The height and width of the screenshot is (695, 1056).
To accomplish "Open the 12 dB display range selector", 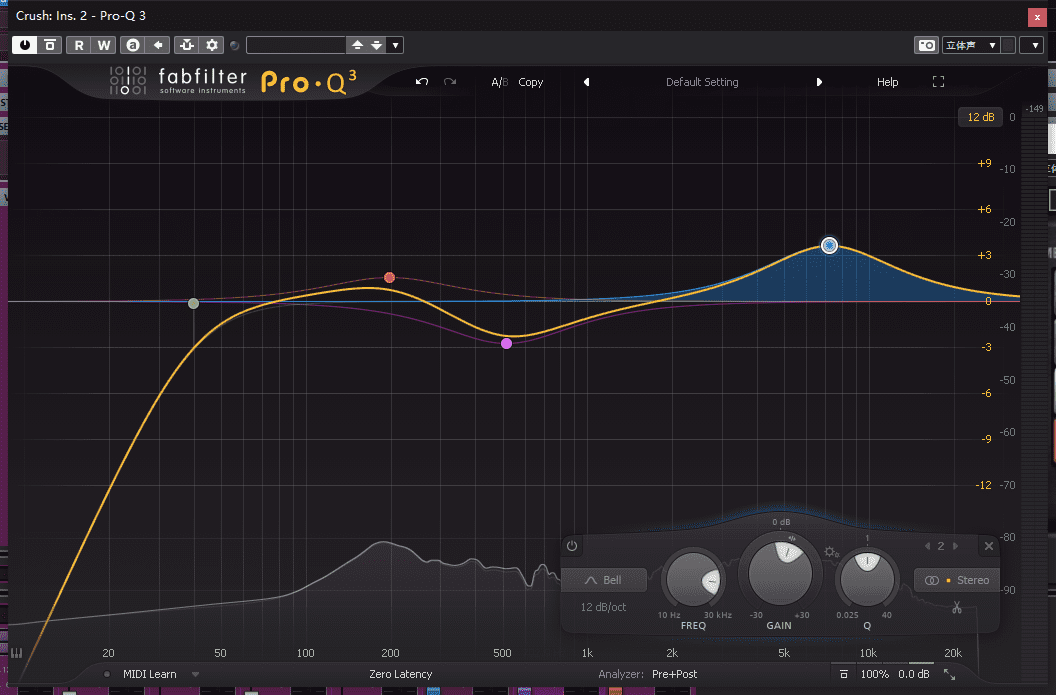I will click(981, 117).
